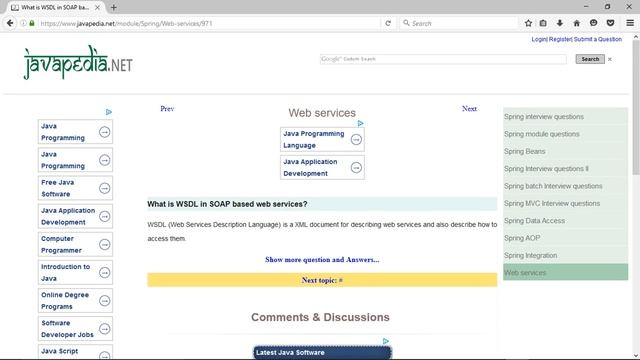Open the Pocket icon in toolbar

pyautogui.click(x=610, y=23)
